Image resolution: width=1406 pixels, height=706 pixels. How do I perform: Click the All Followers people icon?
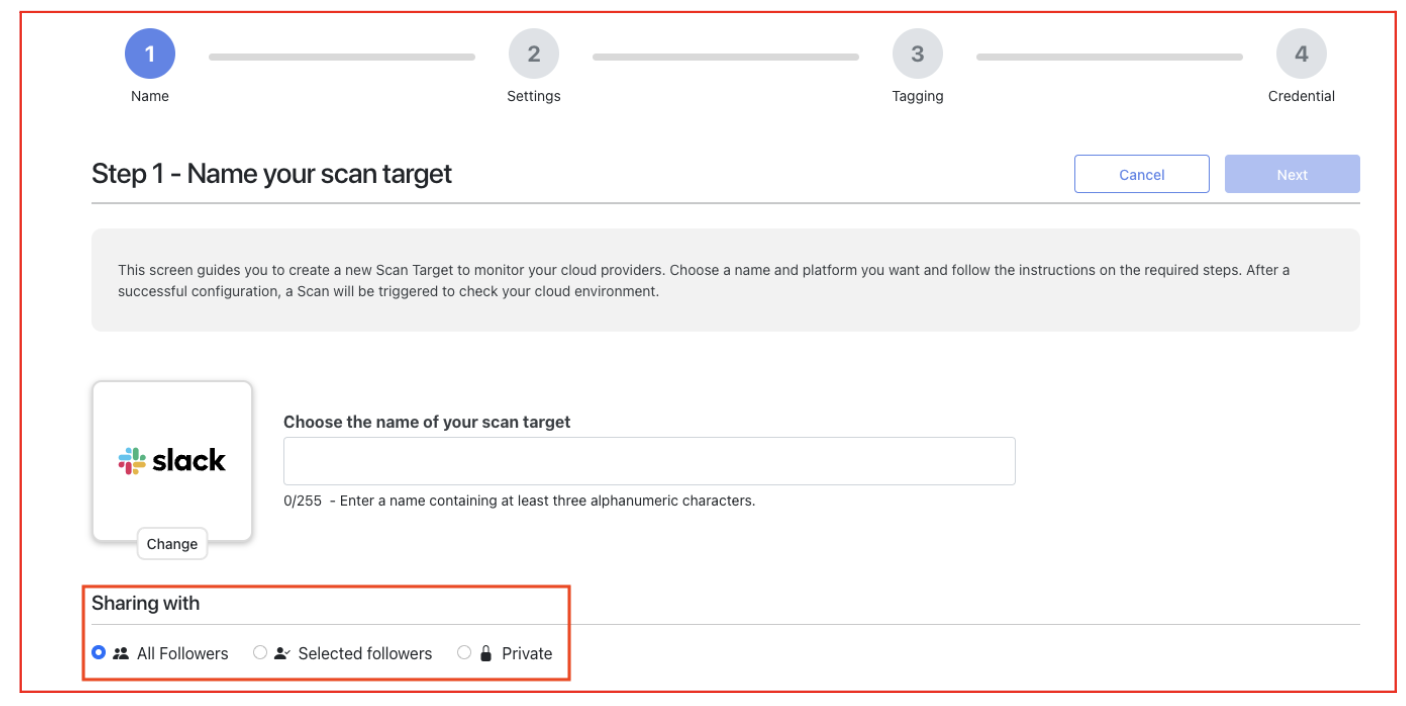click(121, 653)
